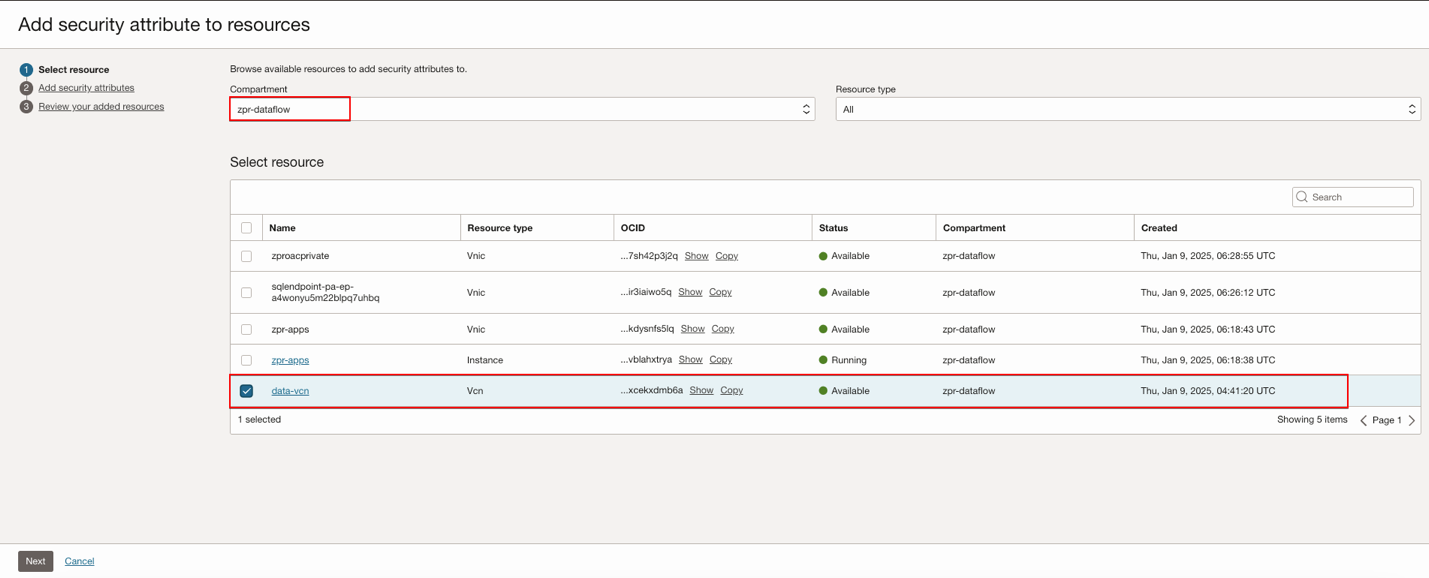
Task: Click Running status dot for zpr-apps instance
Action: click(x=823, y=360)
